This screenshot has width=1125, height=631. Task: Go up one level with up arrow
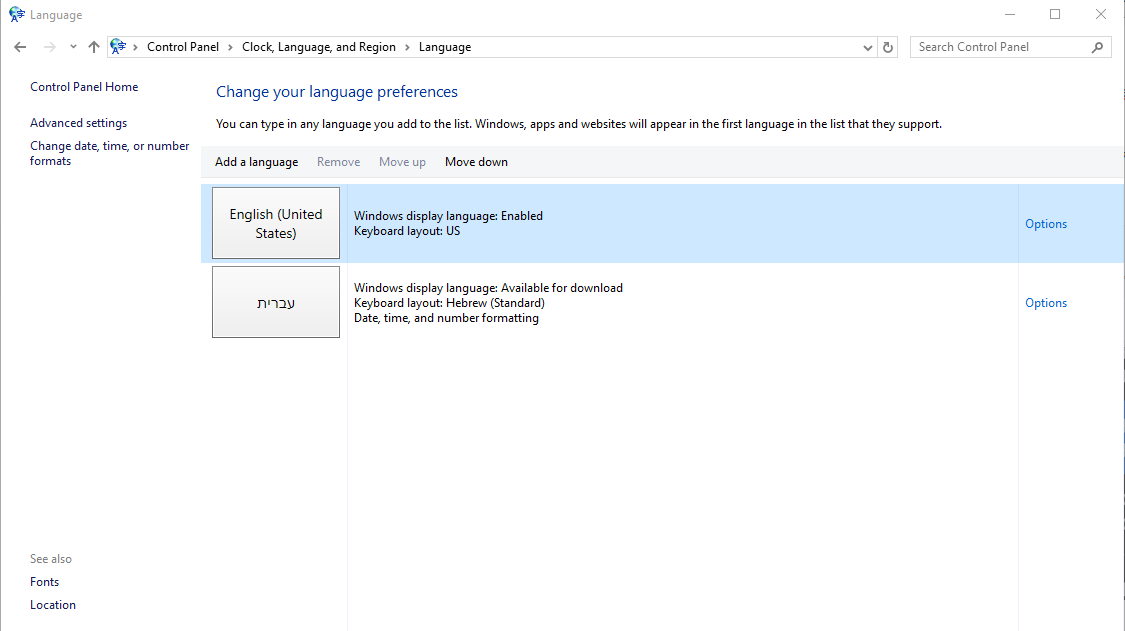(x=94, y=47)
